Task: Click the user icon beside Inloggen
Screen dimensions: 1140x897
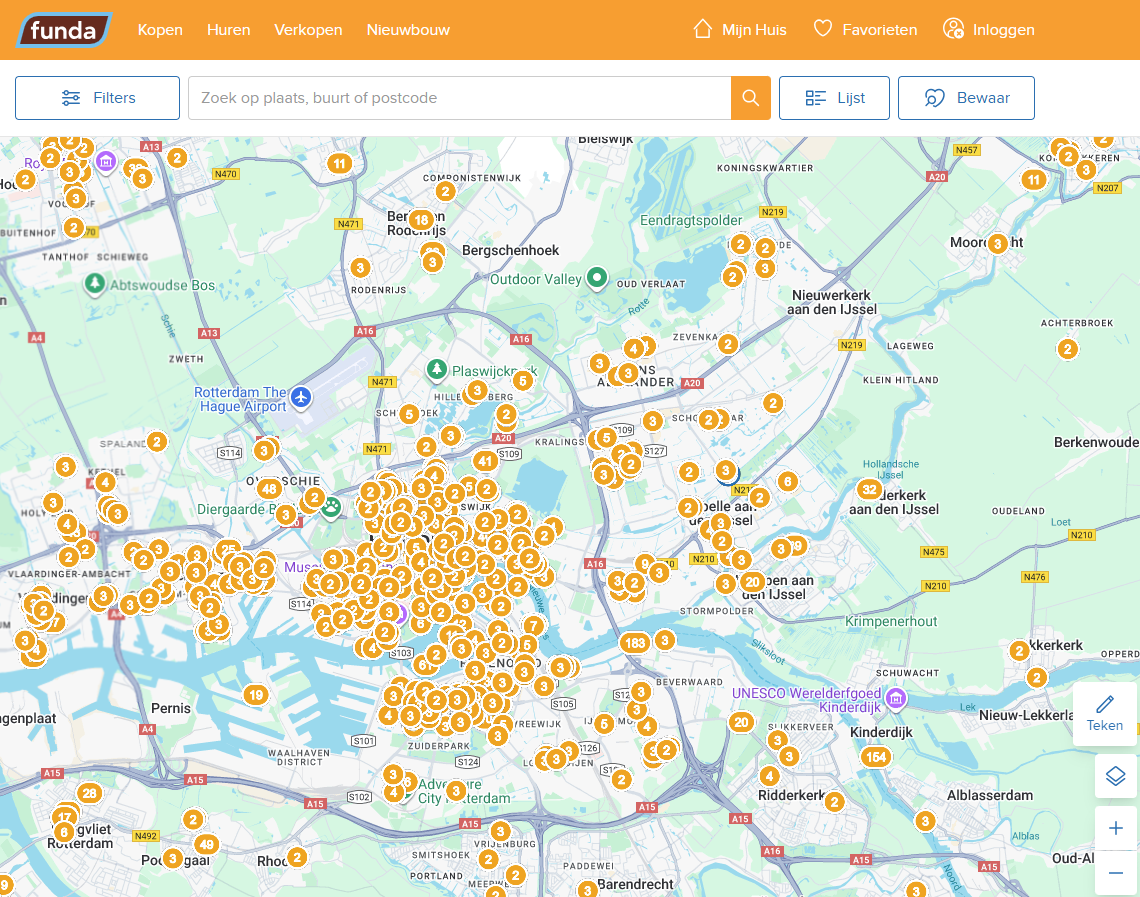Action: pos(953,29)
